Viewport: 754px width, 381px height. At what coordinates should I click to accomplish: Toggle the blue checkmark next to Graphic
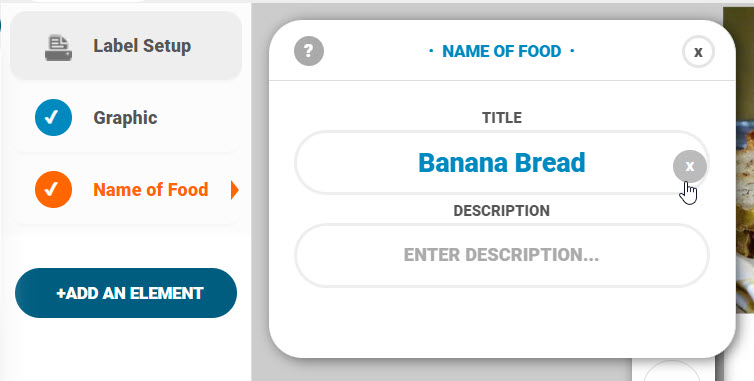tap(53, 117)
